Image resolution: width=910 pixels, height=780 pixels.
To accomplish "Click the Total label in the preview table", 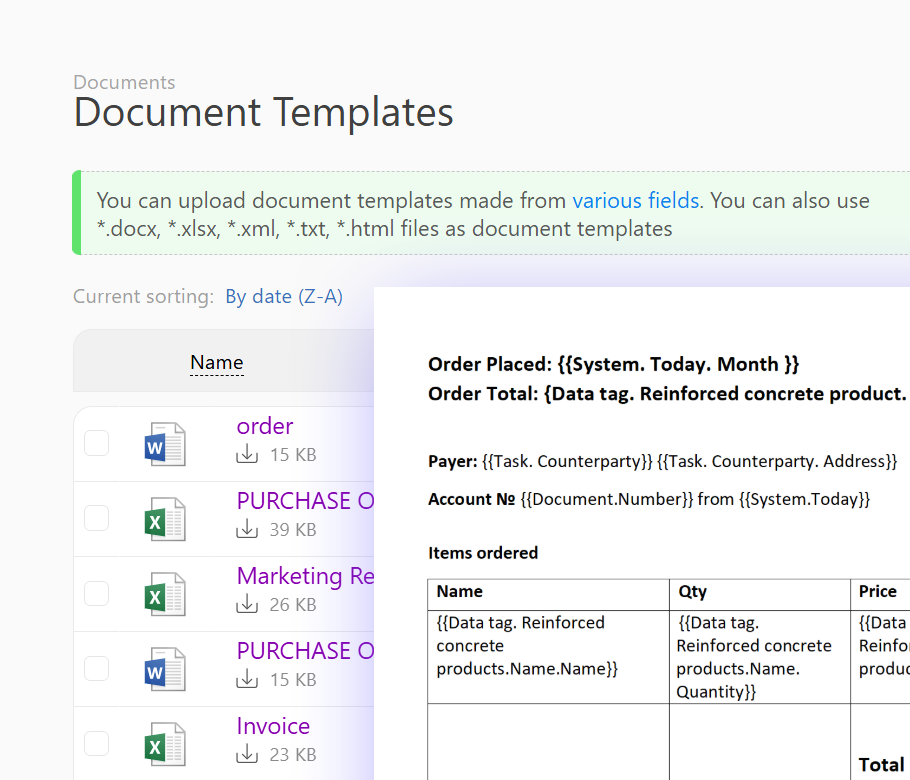I will (881, 765).
